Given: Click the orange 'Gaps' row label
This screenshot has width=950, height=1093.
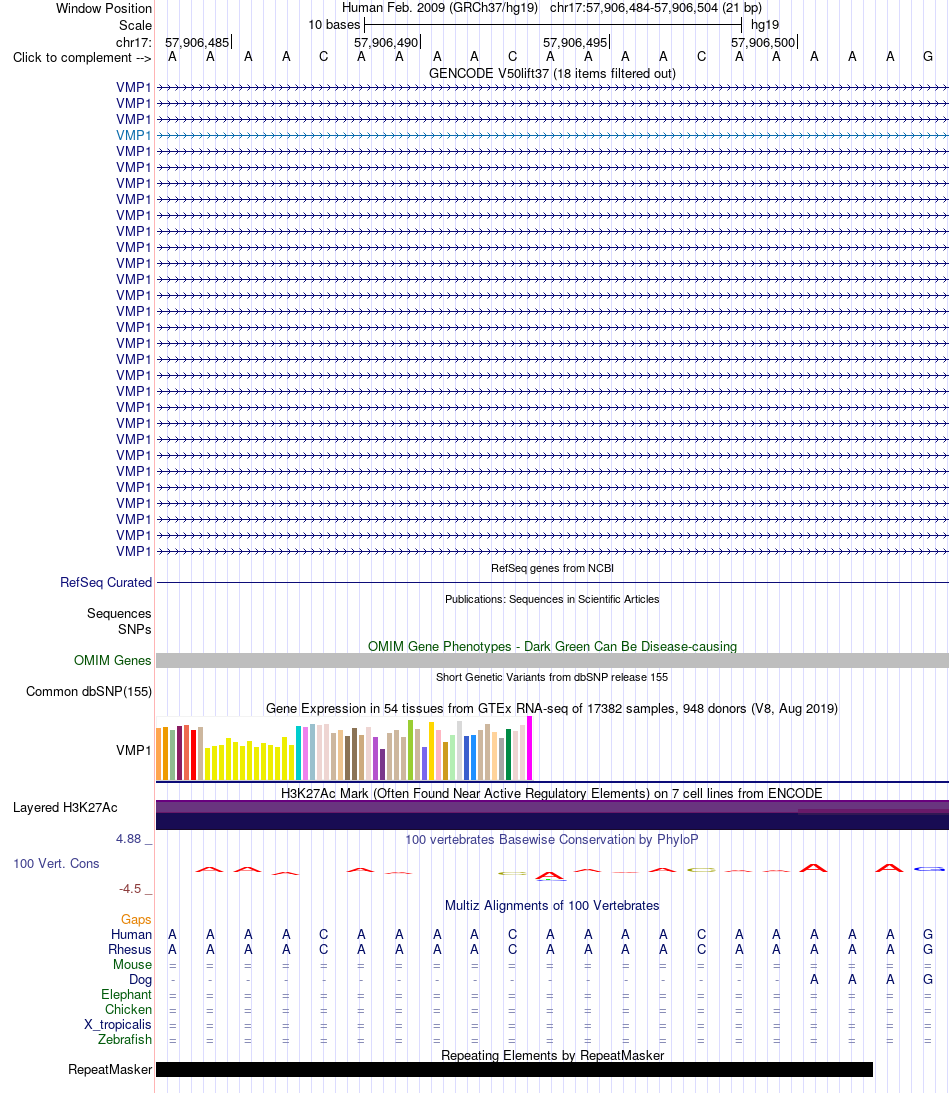Looking at the screenshot, I should click(136, 919).
